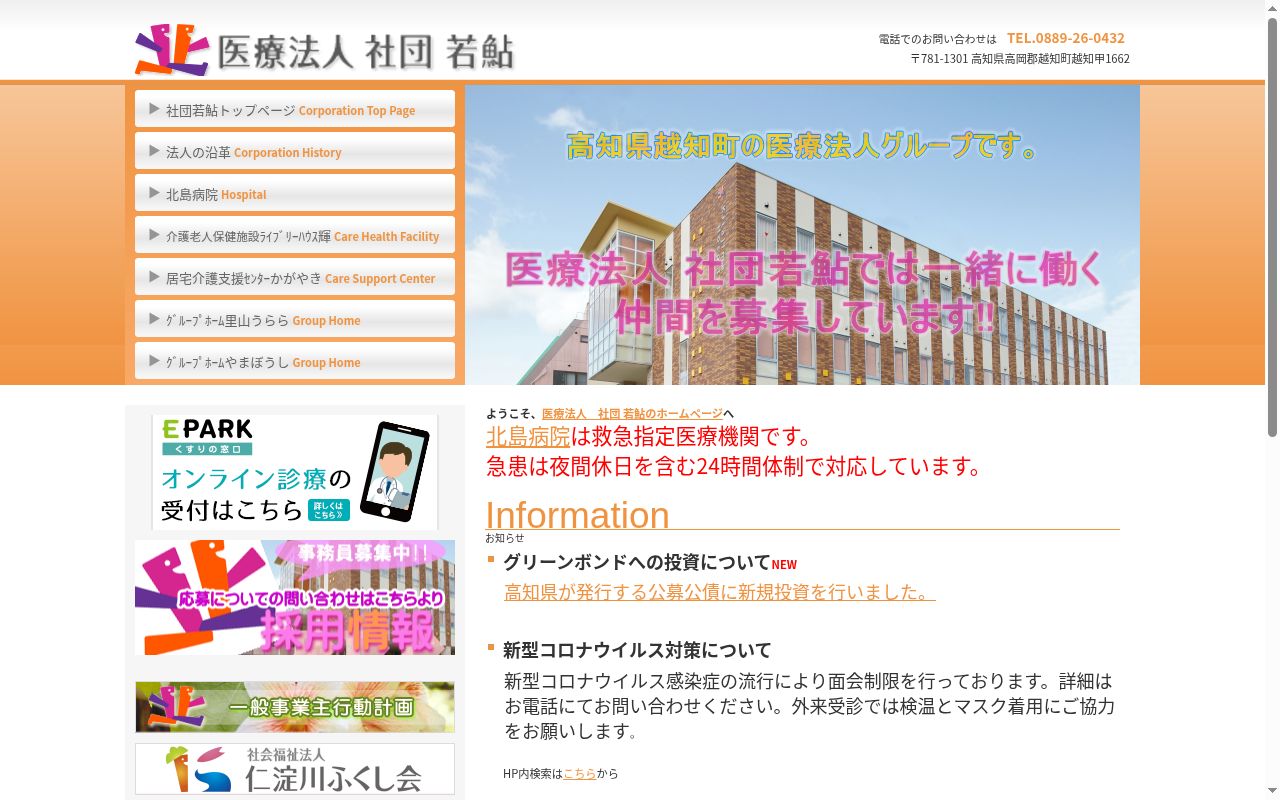Click the Information heading
Viewport: 1280px width, 800px height.
[578, 515]
